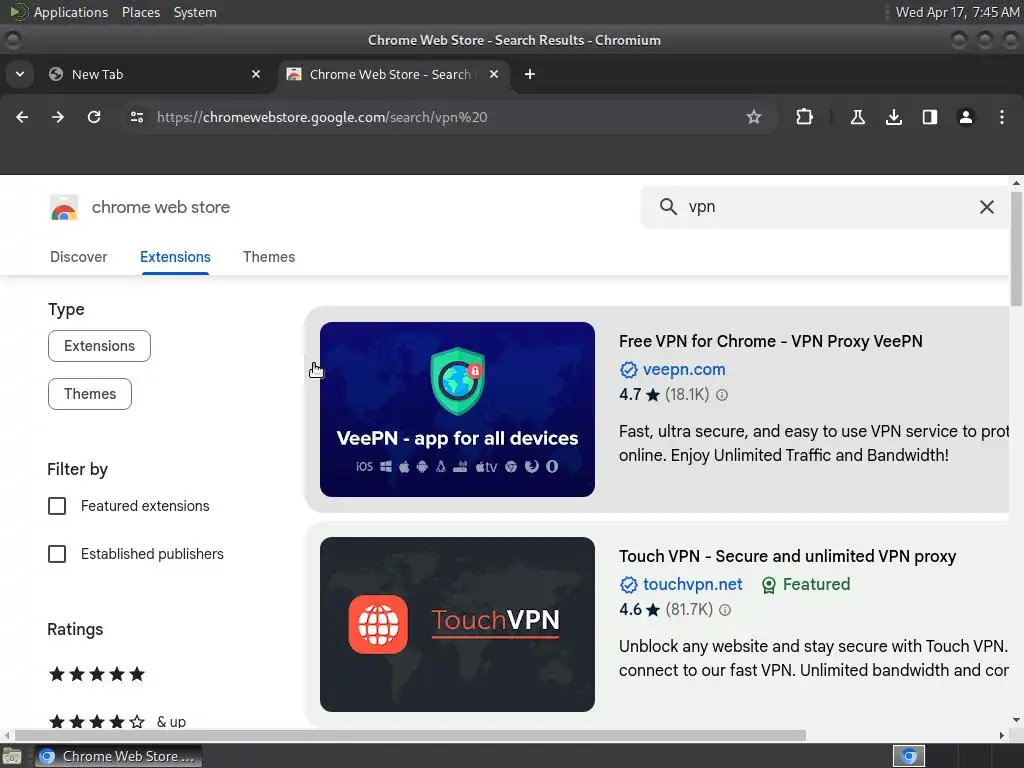The height and width of the screenshot is (768, 1024).
Task: Open the Downloads icon in toolbar
Action: (894, 117)
